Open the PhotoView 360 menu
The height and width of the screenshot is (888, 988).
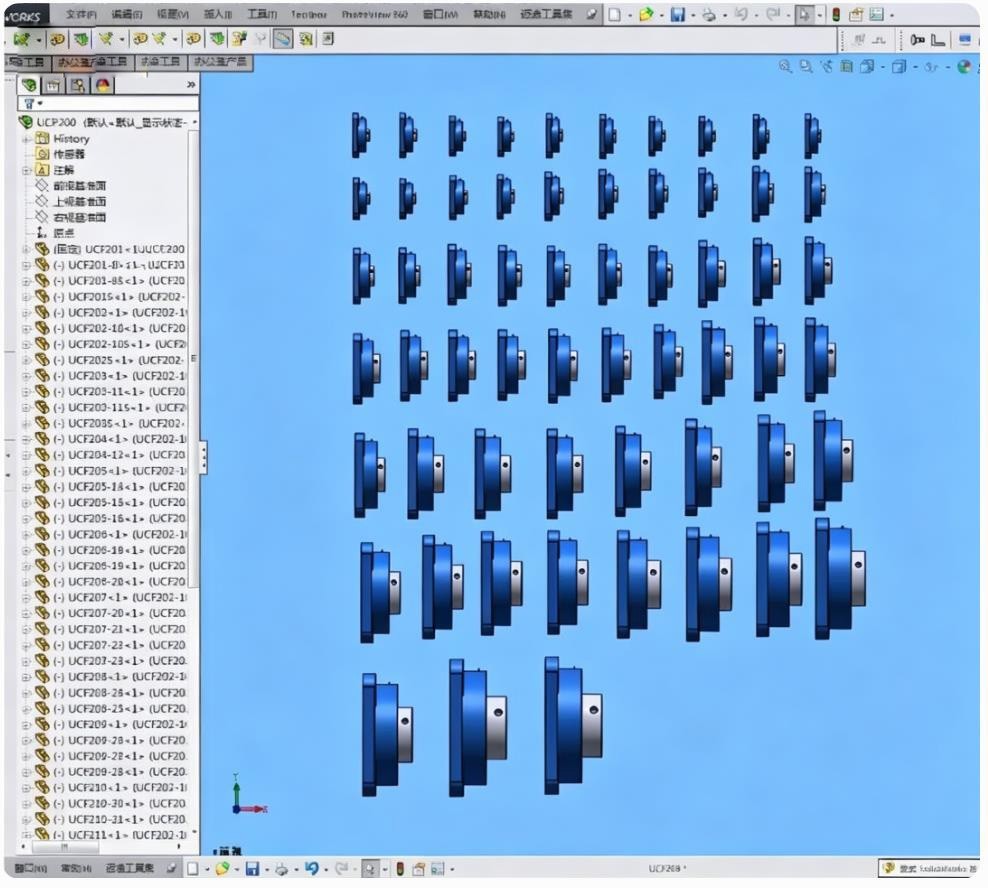click(x=374, y=14)
